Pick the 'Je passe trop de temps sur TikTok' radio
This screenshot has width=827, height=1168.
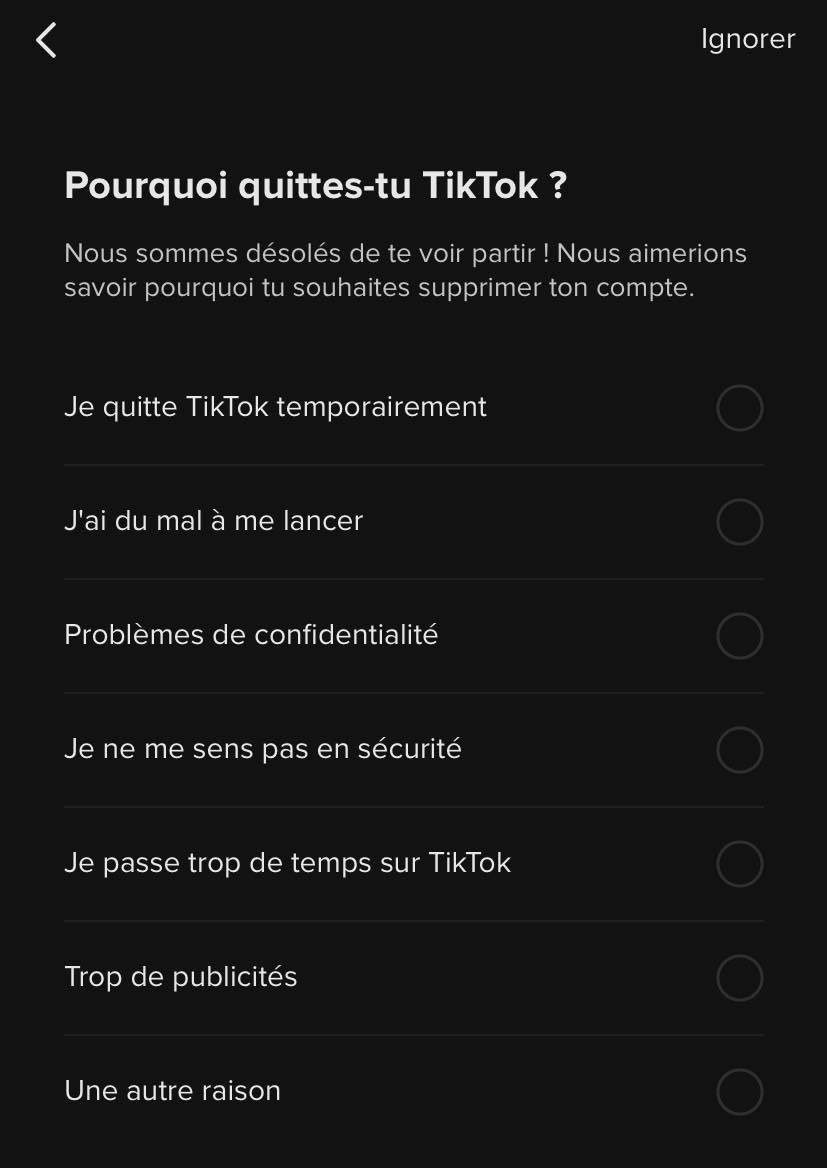click(x=739, y=864)
